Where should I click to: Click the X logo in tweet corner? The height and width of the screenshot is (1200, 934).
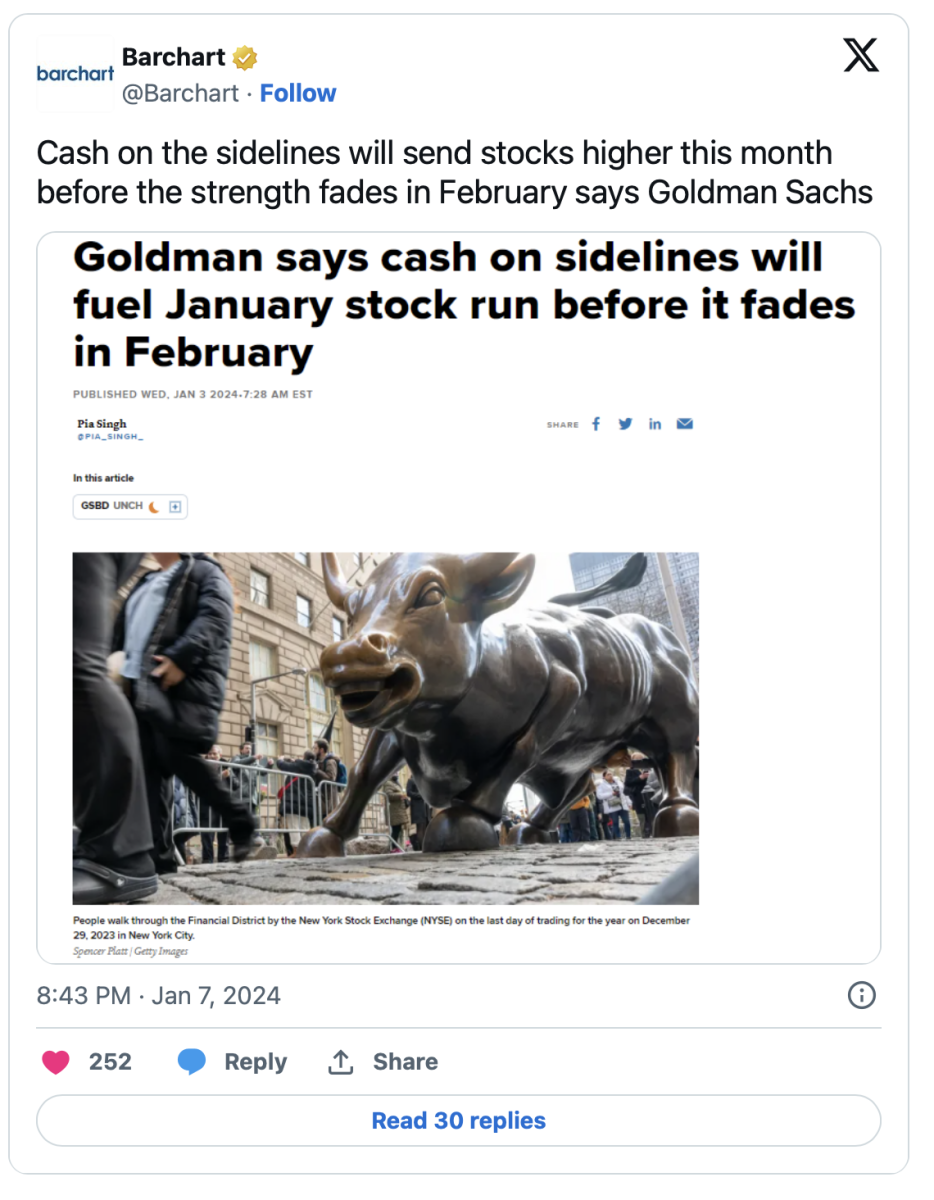point(861,56)
